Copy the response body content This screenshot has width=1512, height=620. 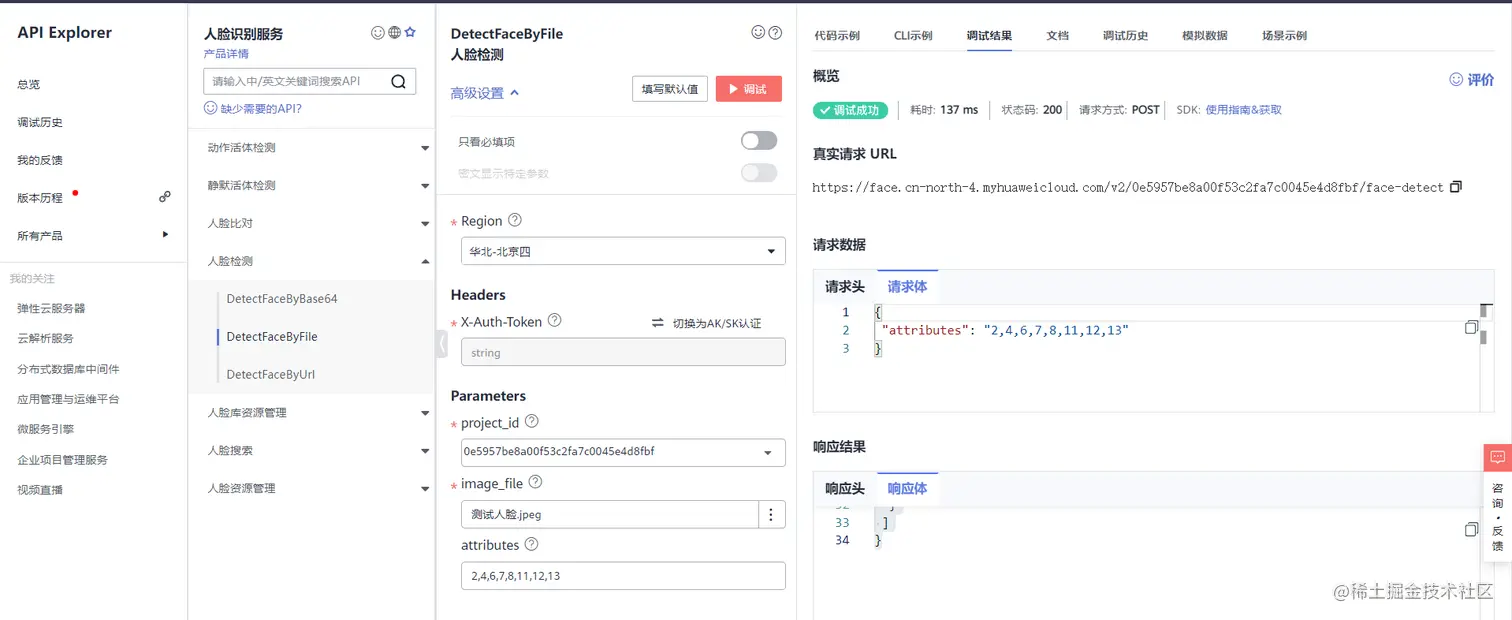coord(1471,529)
